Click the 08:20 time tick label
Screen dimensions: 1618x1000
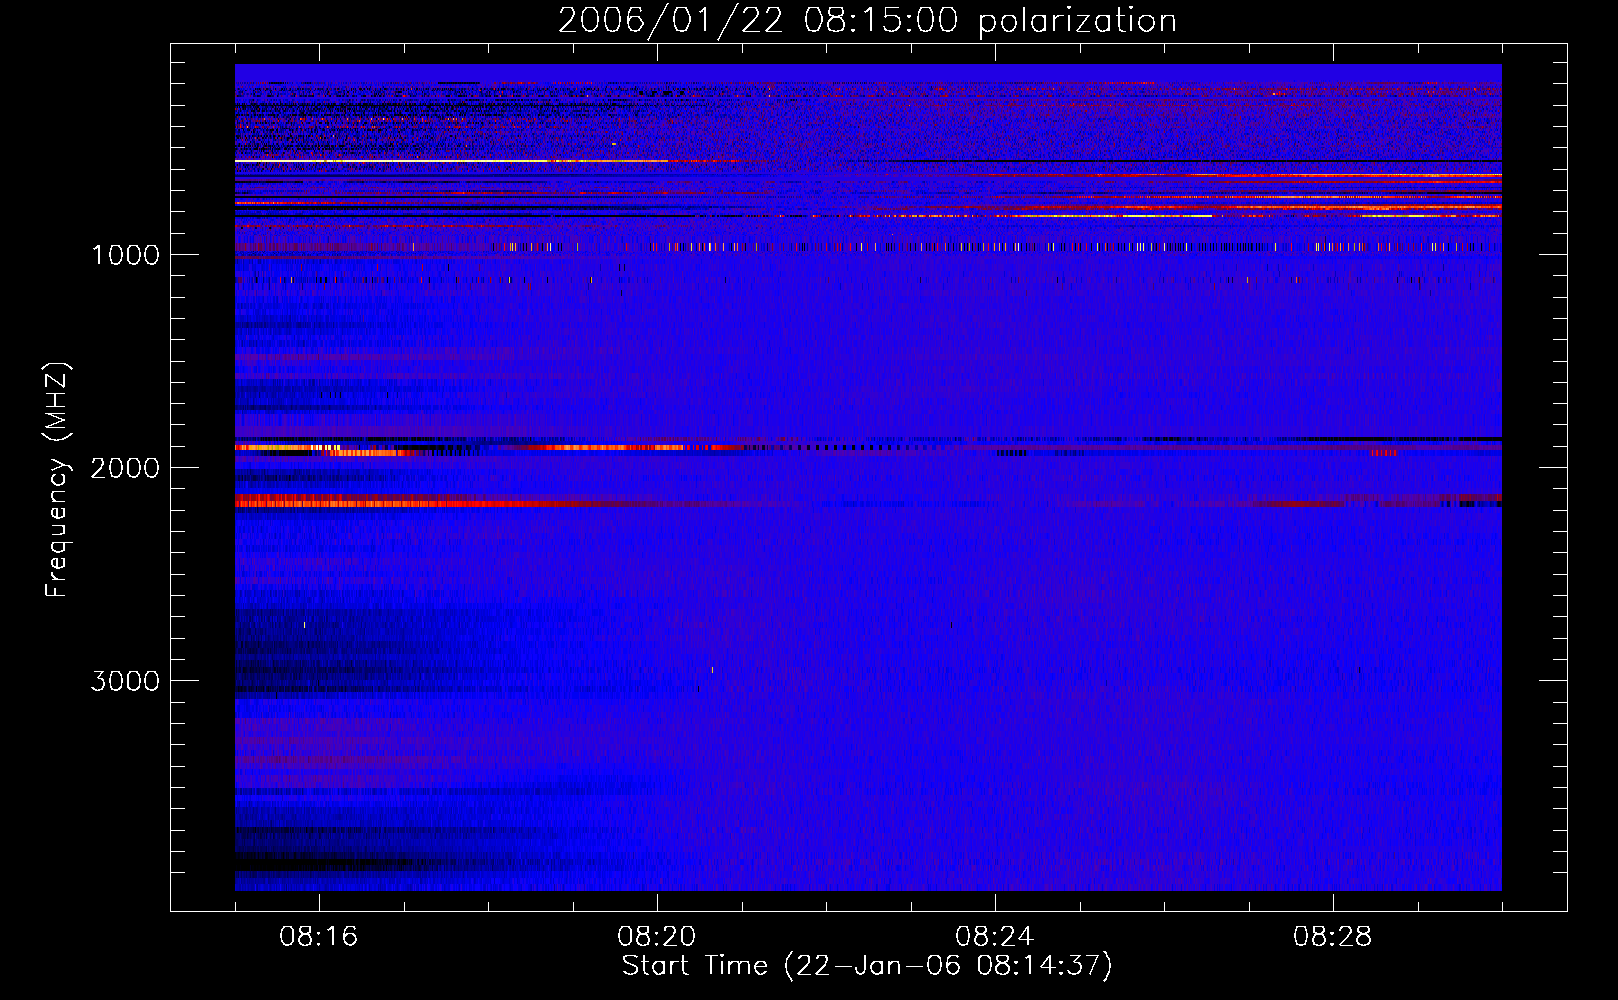657,937
